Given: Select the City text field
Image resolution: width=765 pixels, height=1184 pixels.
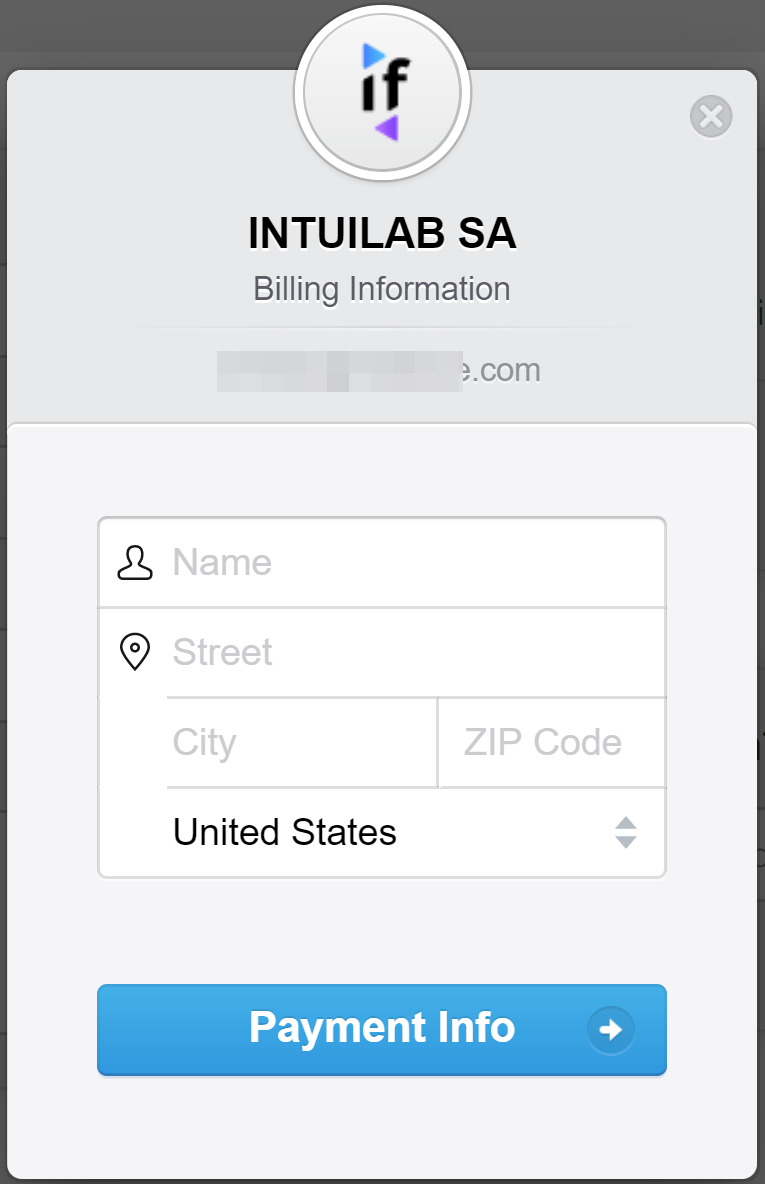Looking at the screenshot, I should coord(302,742).
